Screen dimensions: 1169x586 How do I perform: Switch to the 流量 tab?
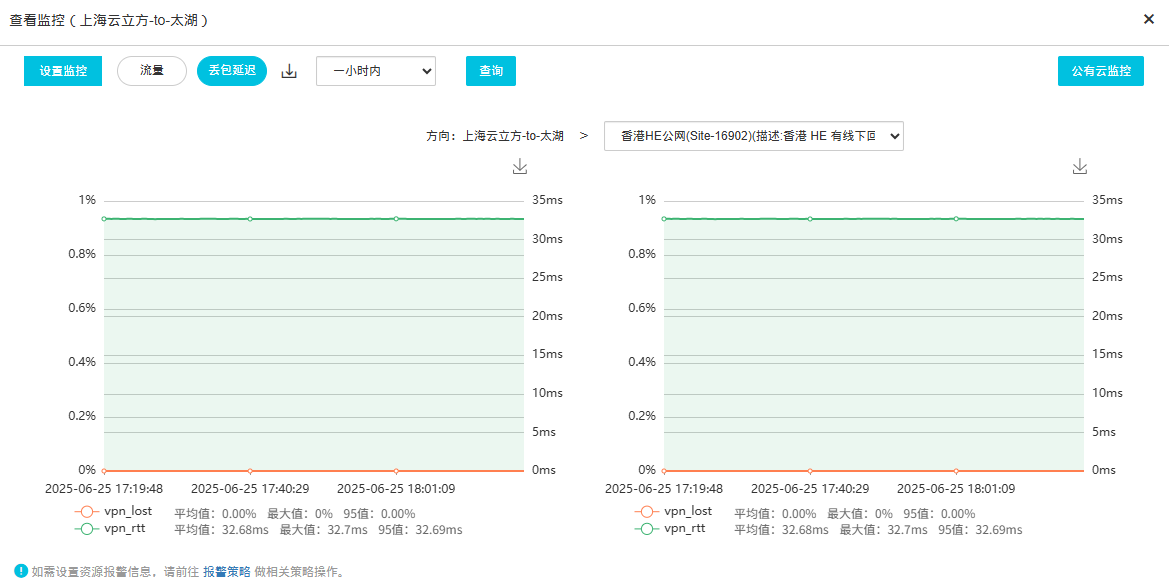pos(152,71)
